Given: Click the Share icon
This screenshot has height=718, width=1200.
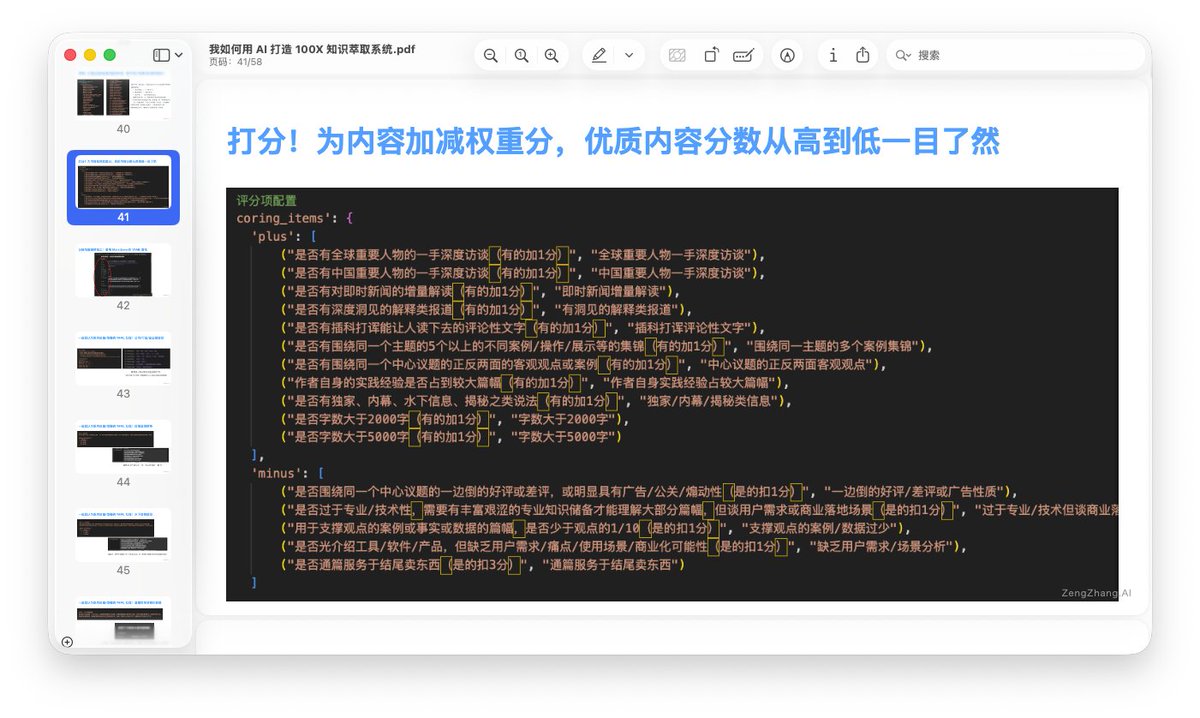Looking at the screenshot, I should [x=861, y=55].
